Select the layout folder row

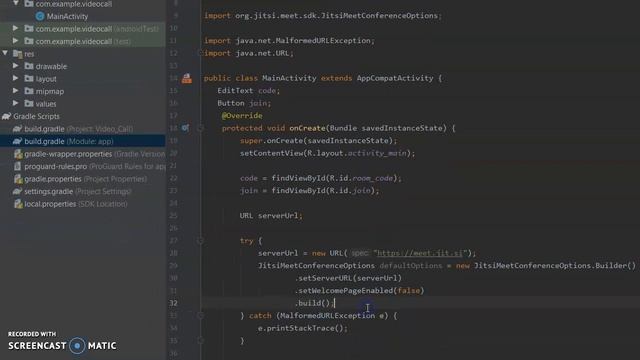tap(83, 79)
